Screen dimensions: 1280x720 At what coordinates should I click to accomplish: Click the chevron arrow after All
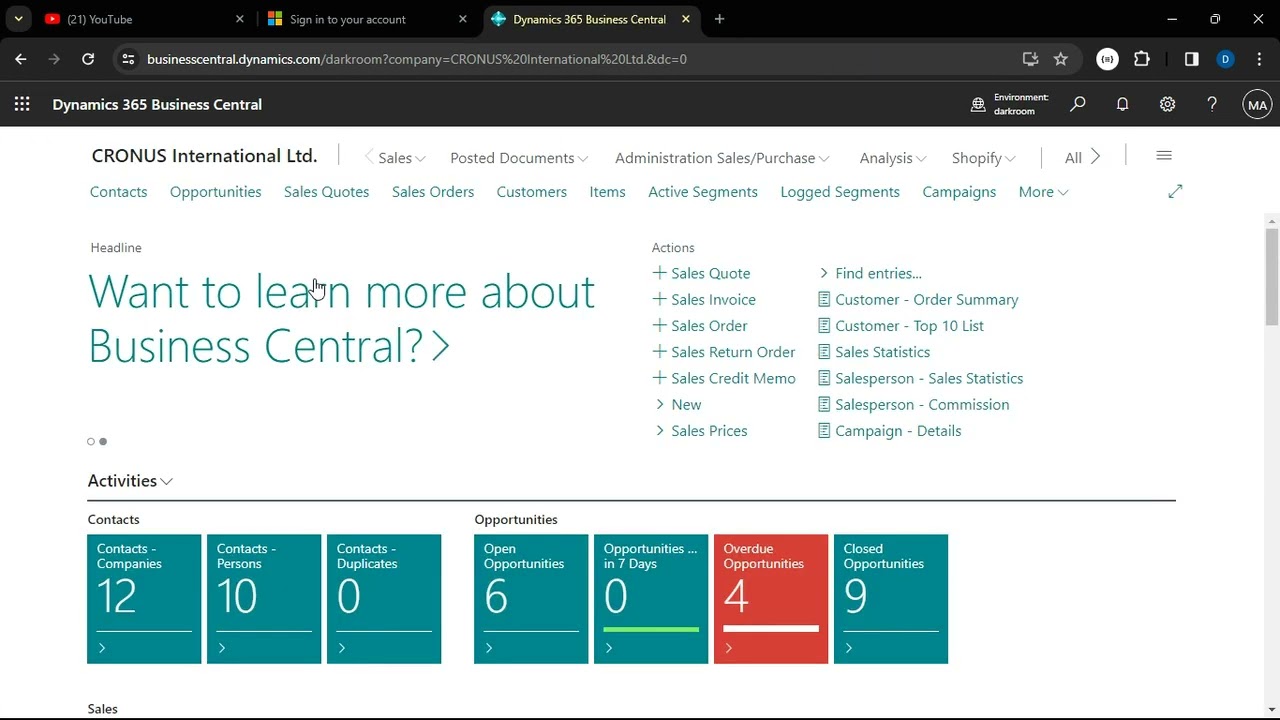point(1095,156)
